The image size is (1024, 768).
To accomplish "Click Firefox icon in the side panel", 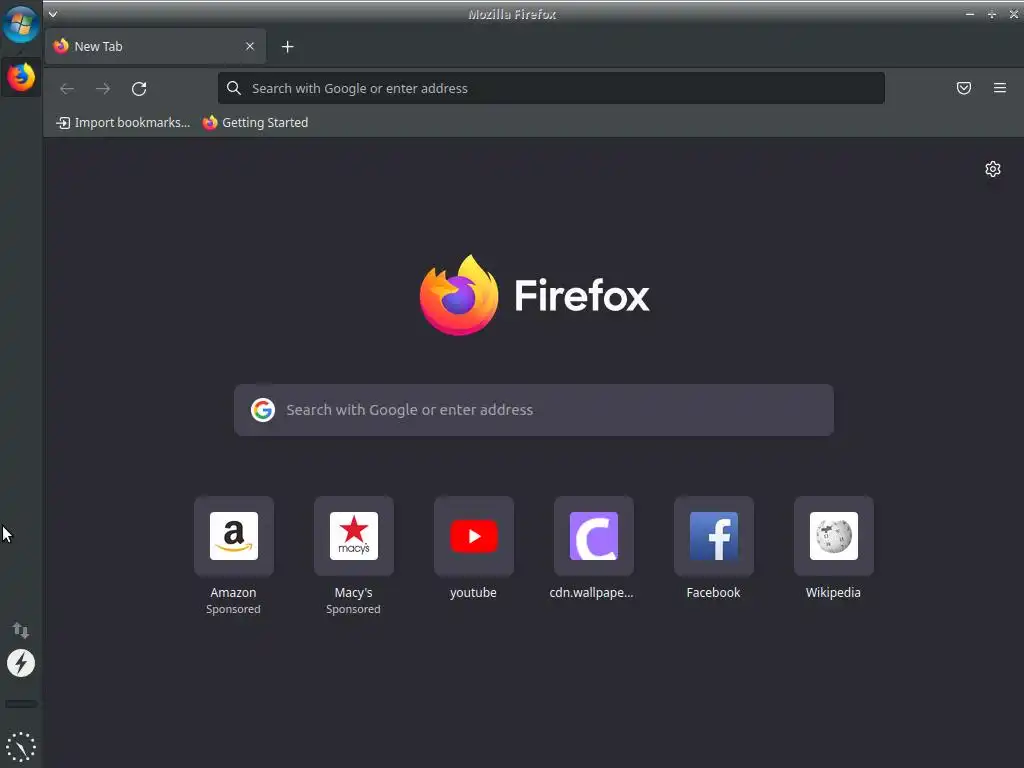I will tap(21, 77).
